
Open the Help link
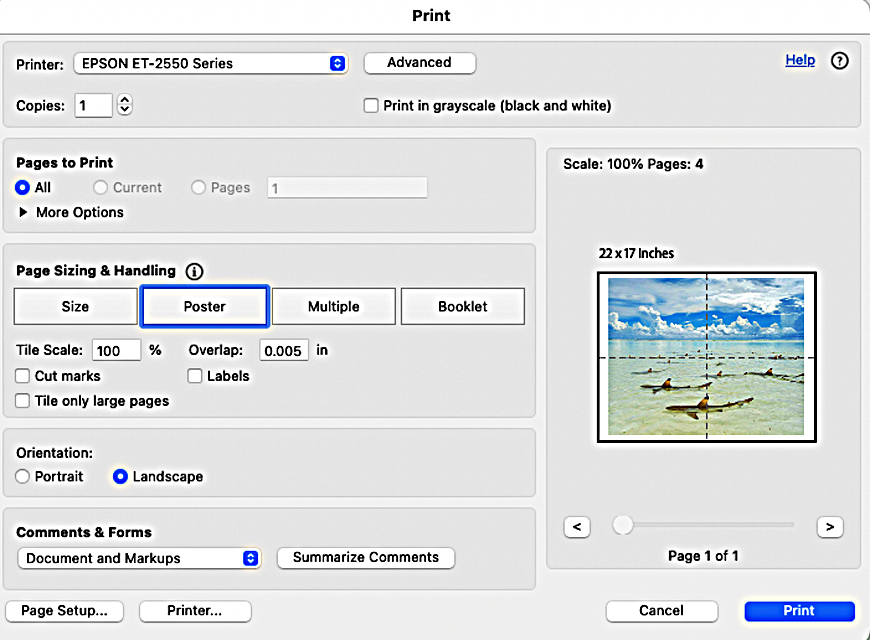coord(800,60)
